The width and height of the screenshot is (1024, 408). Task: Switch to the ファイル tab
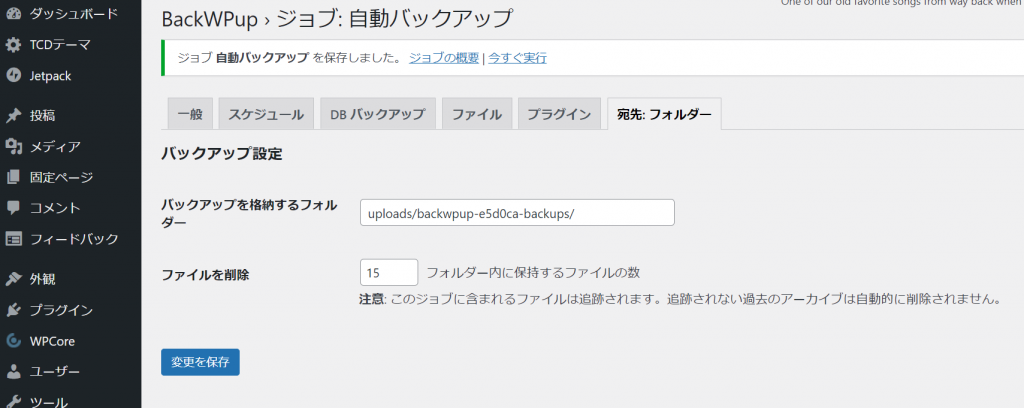477,114
